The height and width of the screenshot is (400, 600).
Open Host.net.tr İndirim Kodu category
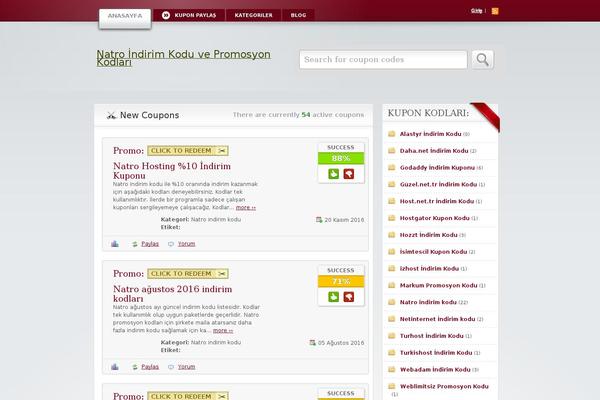(x=437, y=201)
